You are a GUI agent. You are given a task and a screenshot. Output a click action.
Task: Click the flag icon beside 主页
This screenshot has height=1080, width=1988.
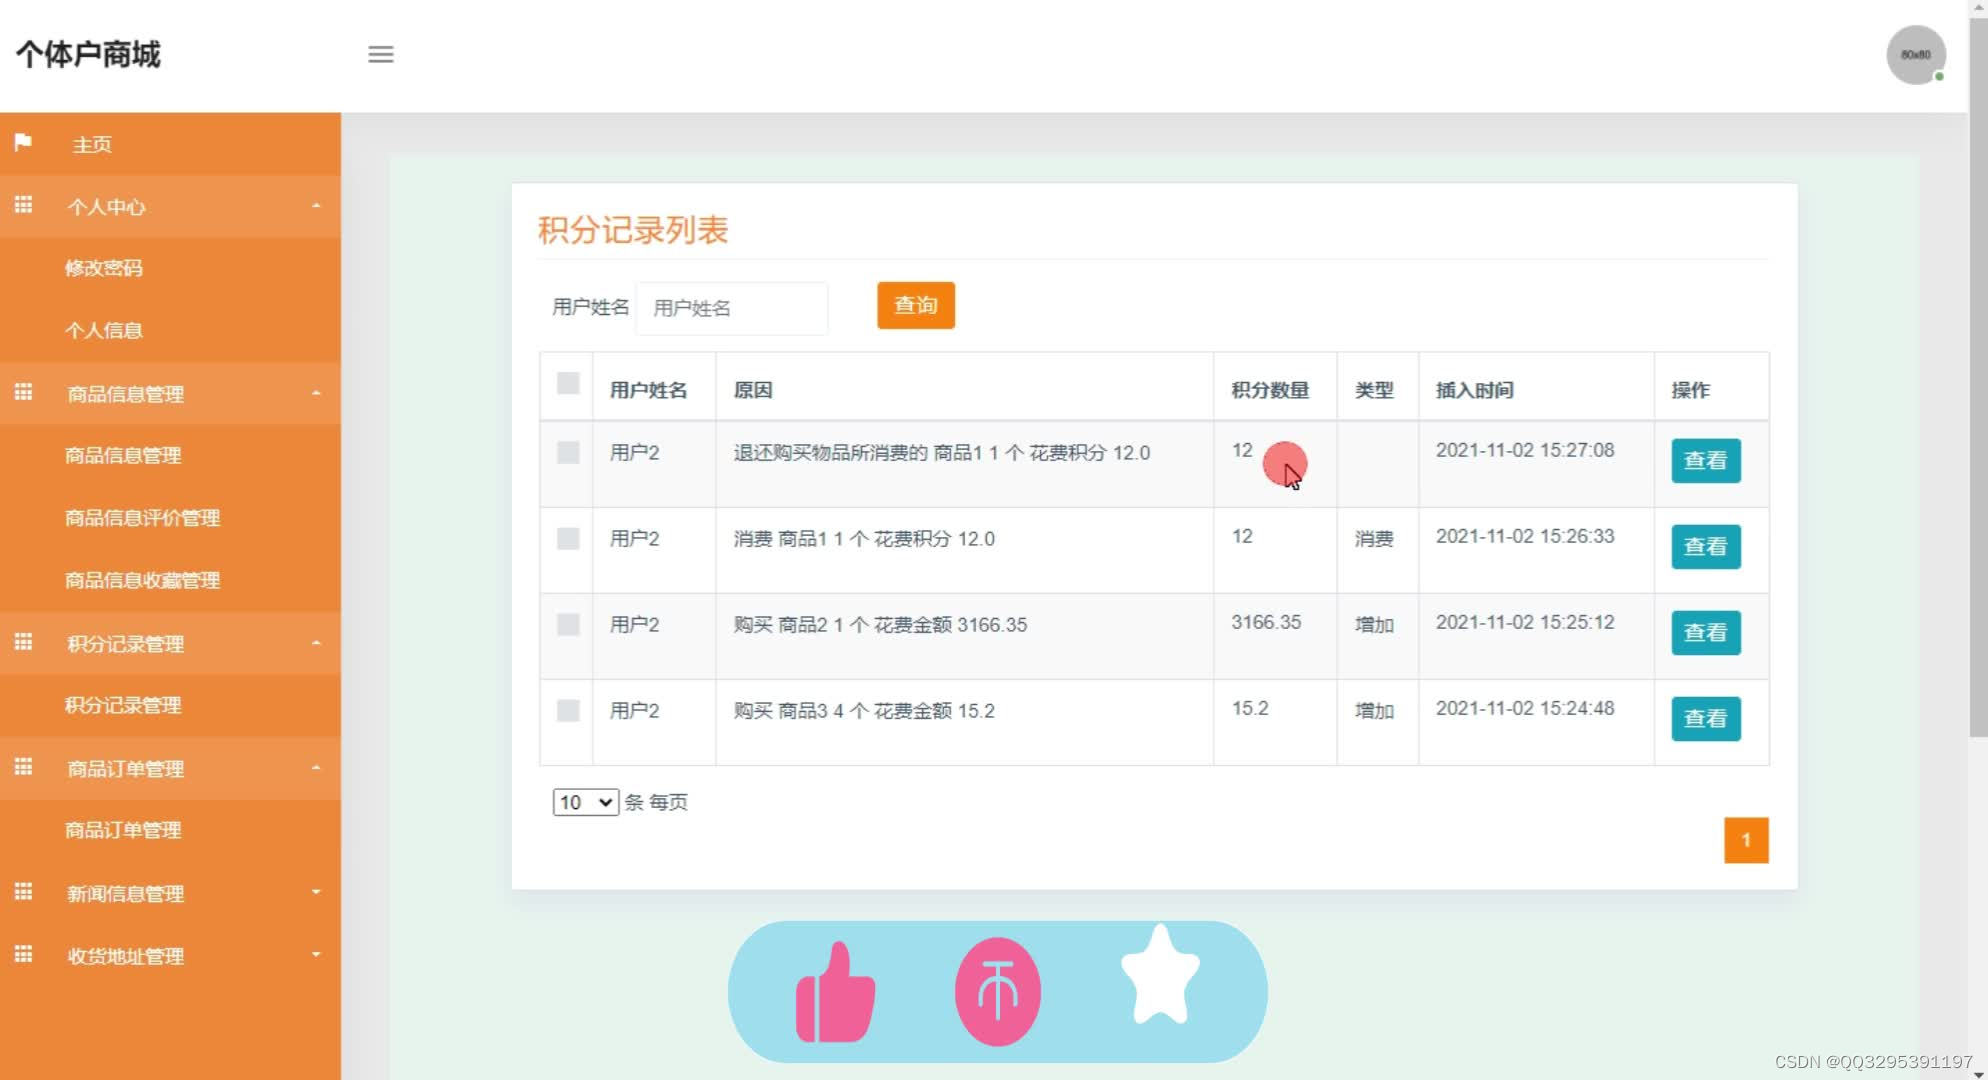(x=23, y=142)
